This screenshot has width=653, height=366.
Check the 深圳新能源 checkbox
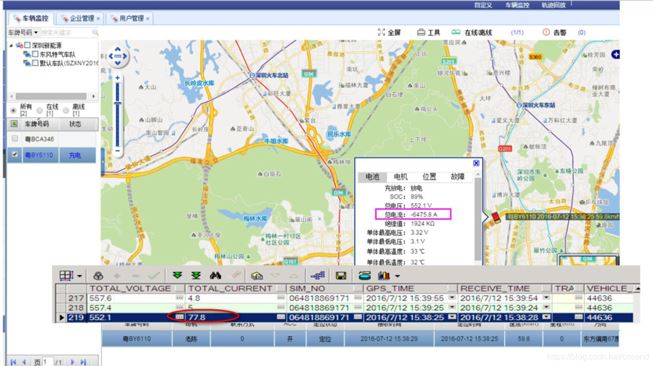point(27,45)
